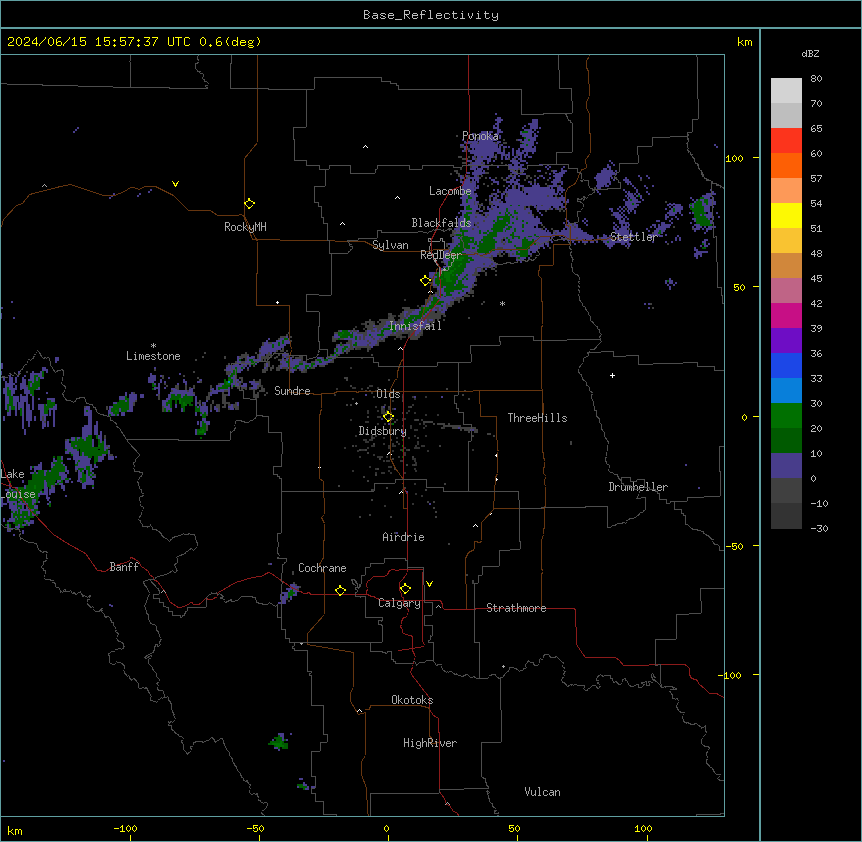Click the HighRiver label

pos(430,743)
